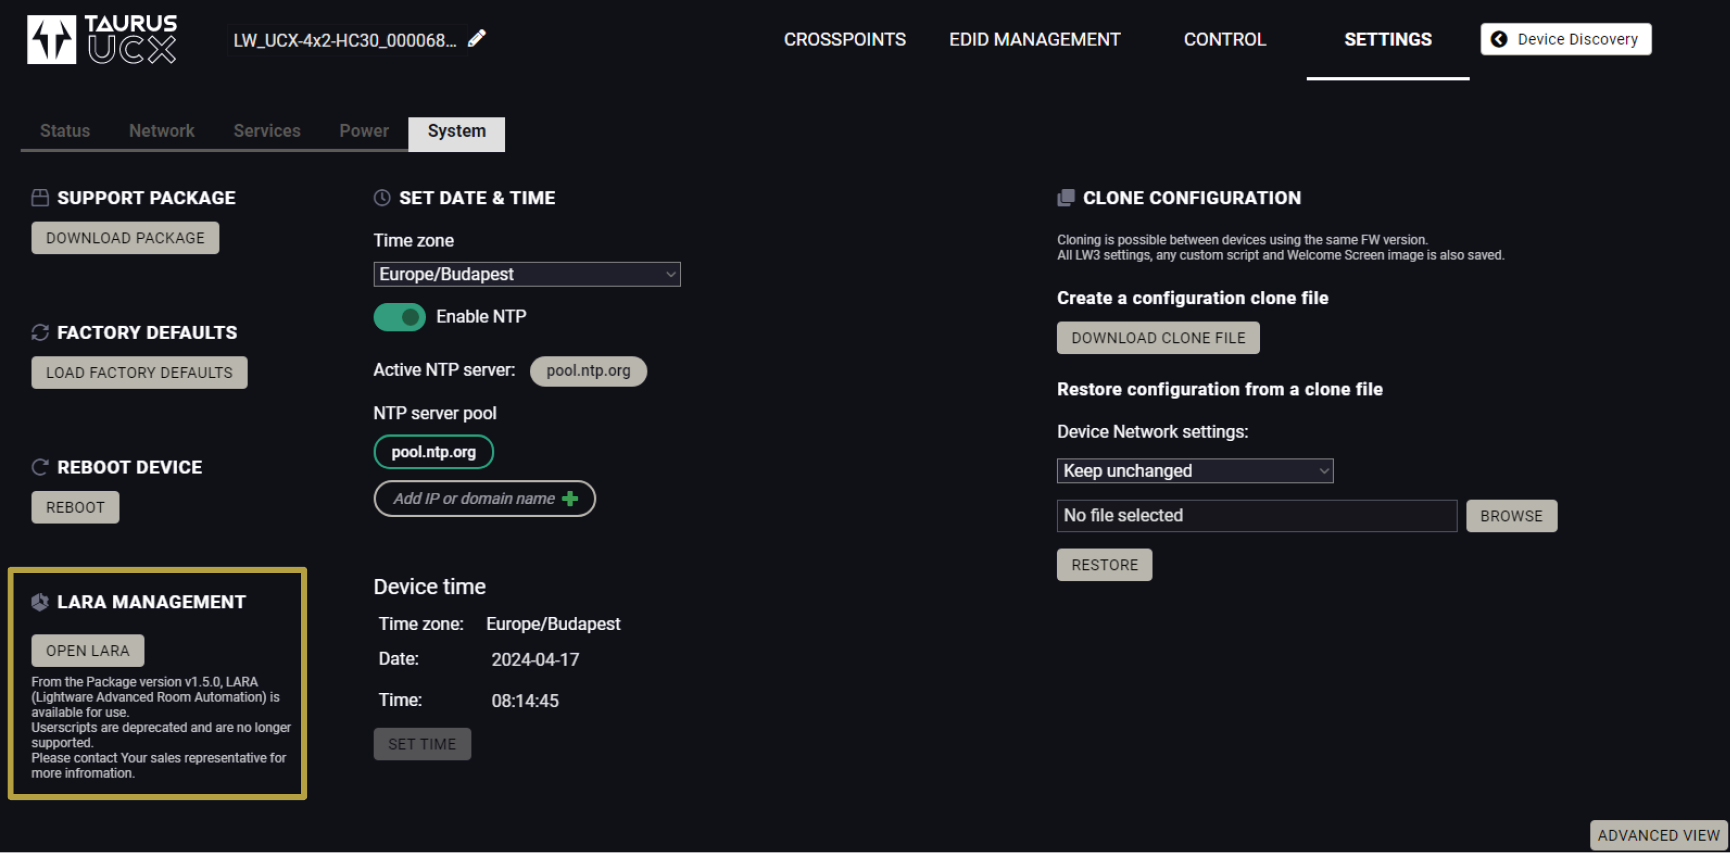Go to EDID Management
Image resolution: width=1730 pixels, height=853 pixels.
coord(1035,40)
